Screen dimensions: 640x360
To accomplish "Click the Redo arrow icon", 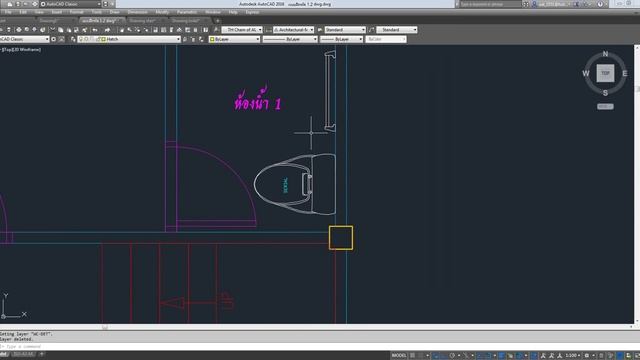I will pyautogui.click(x=107, y=30).
